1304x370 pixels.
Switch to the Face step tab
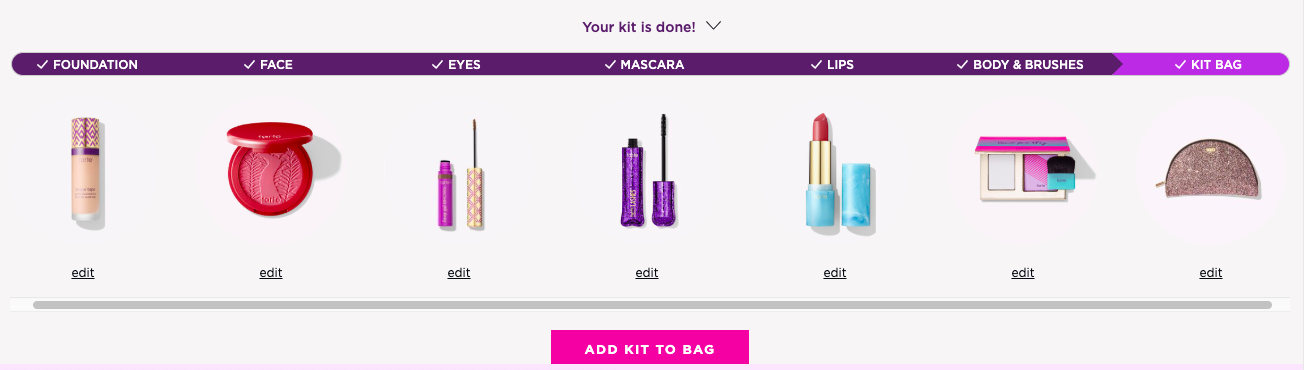click(x=268, y=64)
